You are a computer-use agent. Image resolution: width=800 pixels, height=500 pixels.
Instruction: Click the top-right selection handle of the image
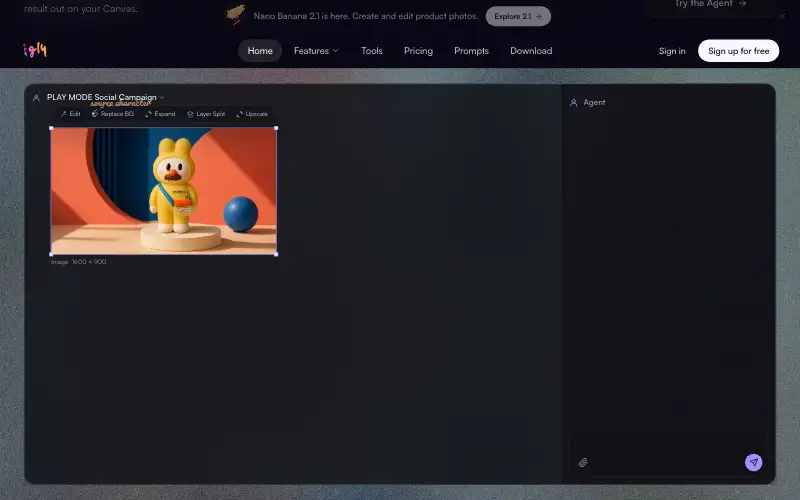coord(277,128)
